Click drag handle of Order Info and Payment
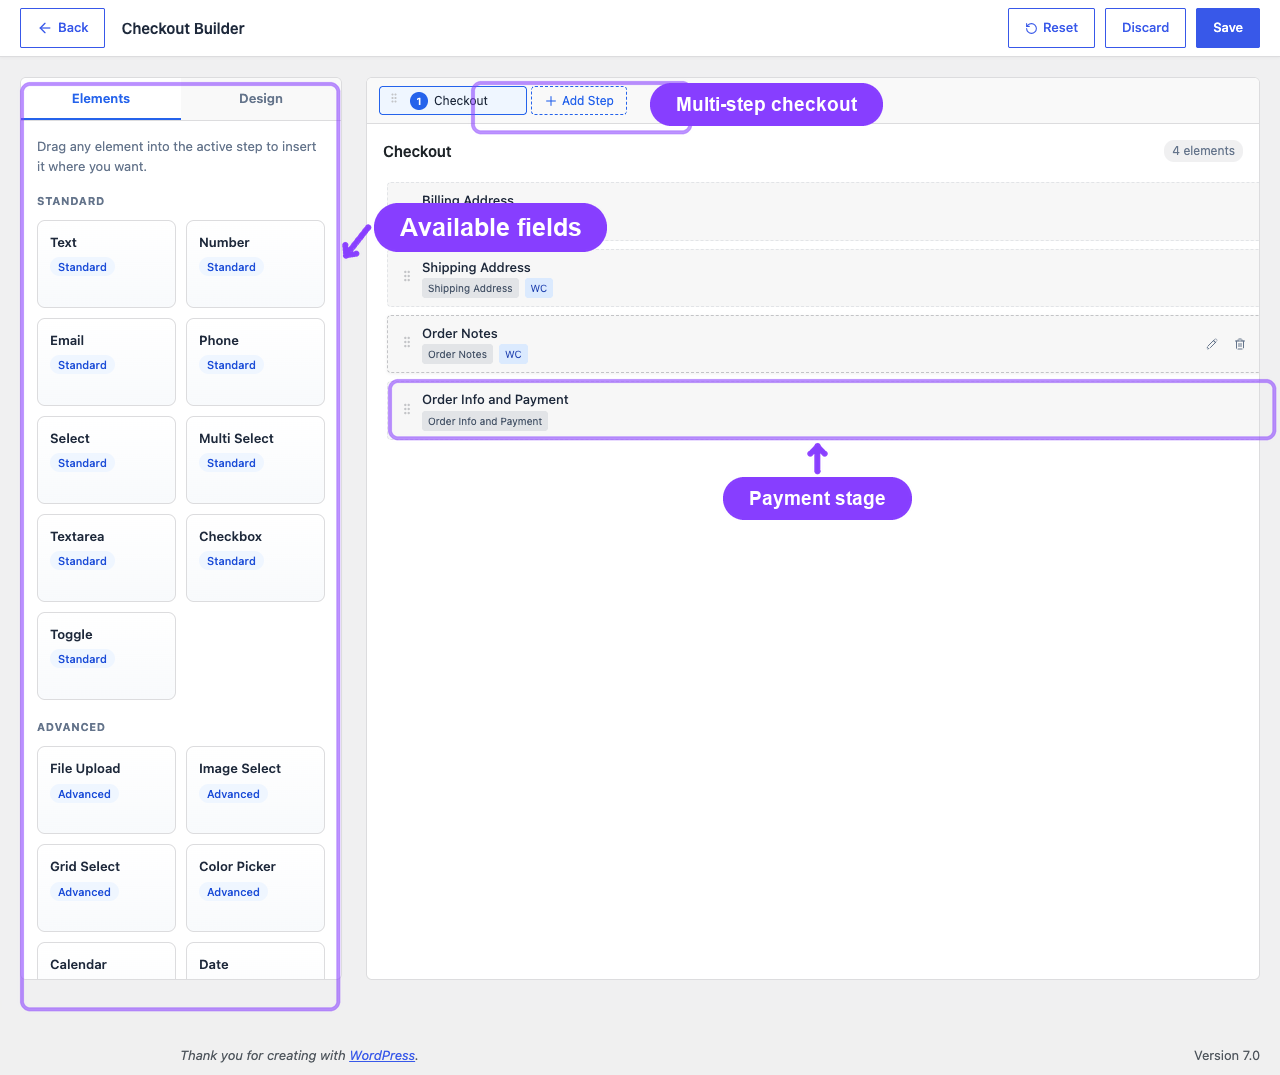Viewport: 1280px width, 1075px height. 407,409
